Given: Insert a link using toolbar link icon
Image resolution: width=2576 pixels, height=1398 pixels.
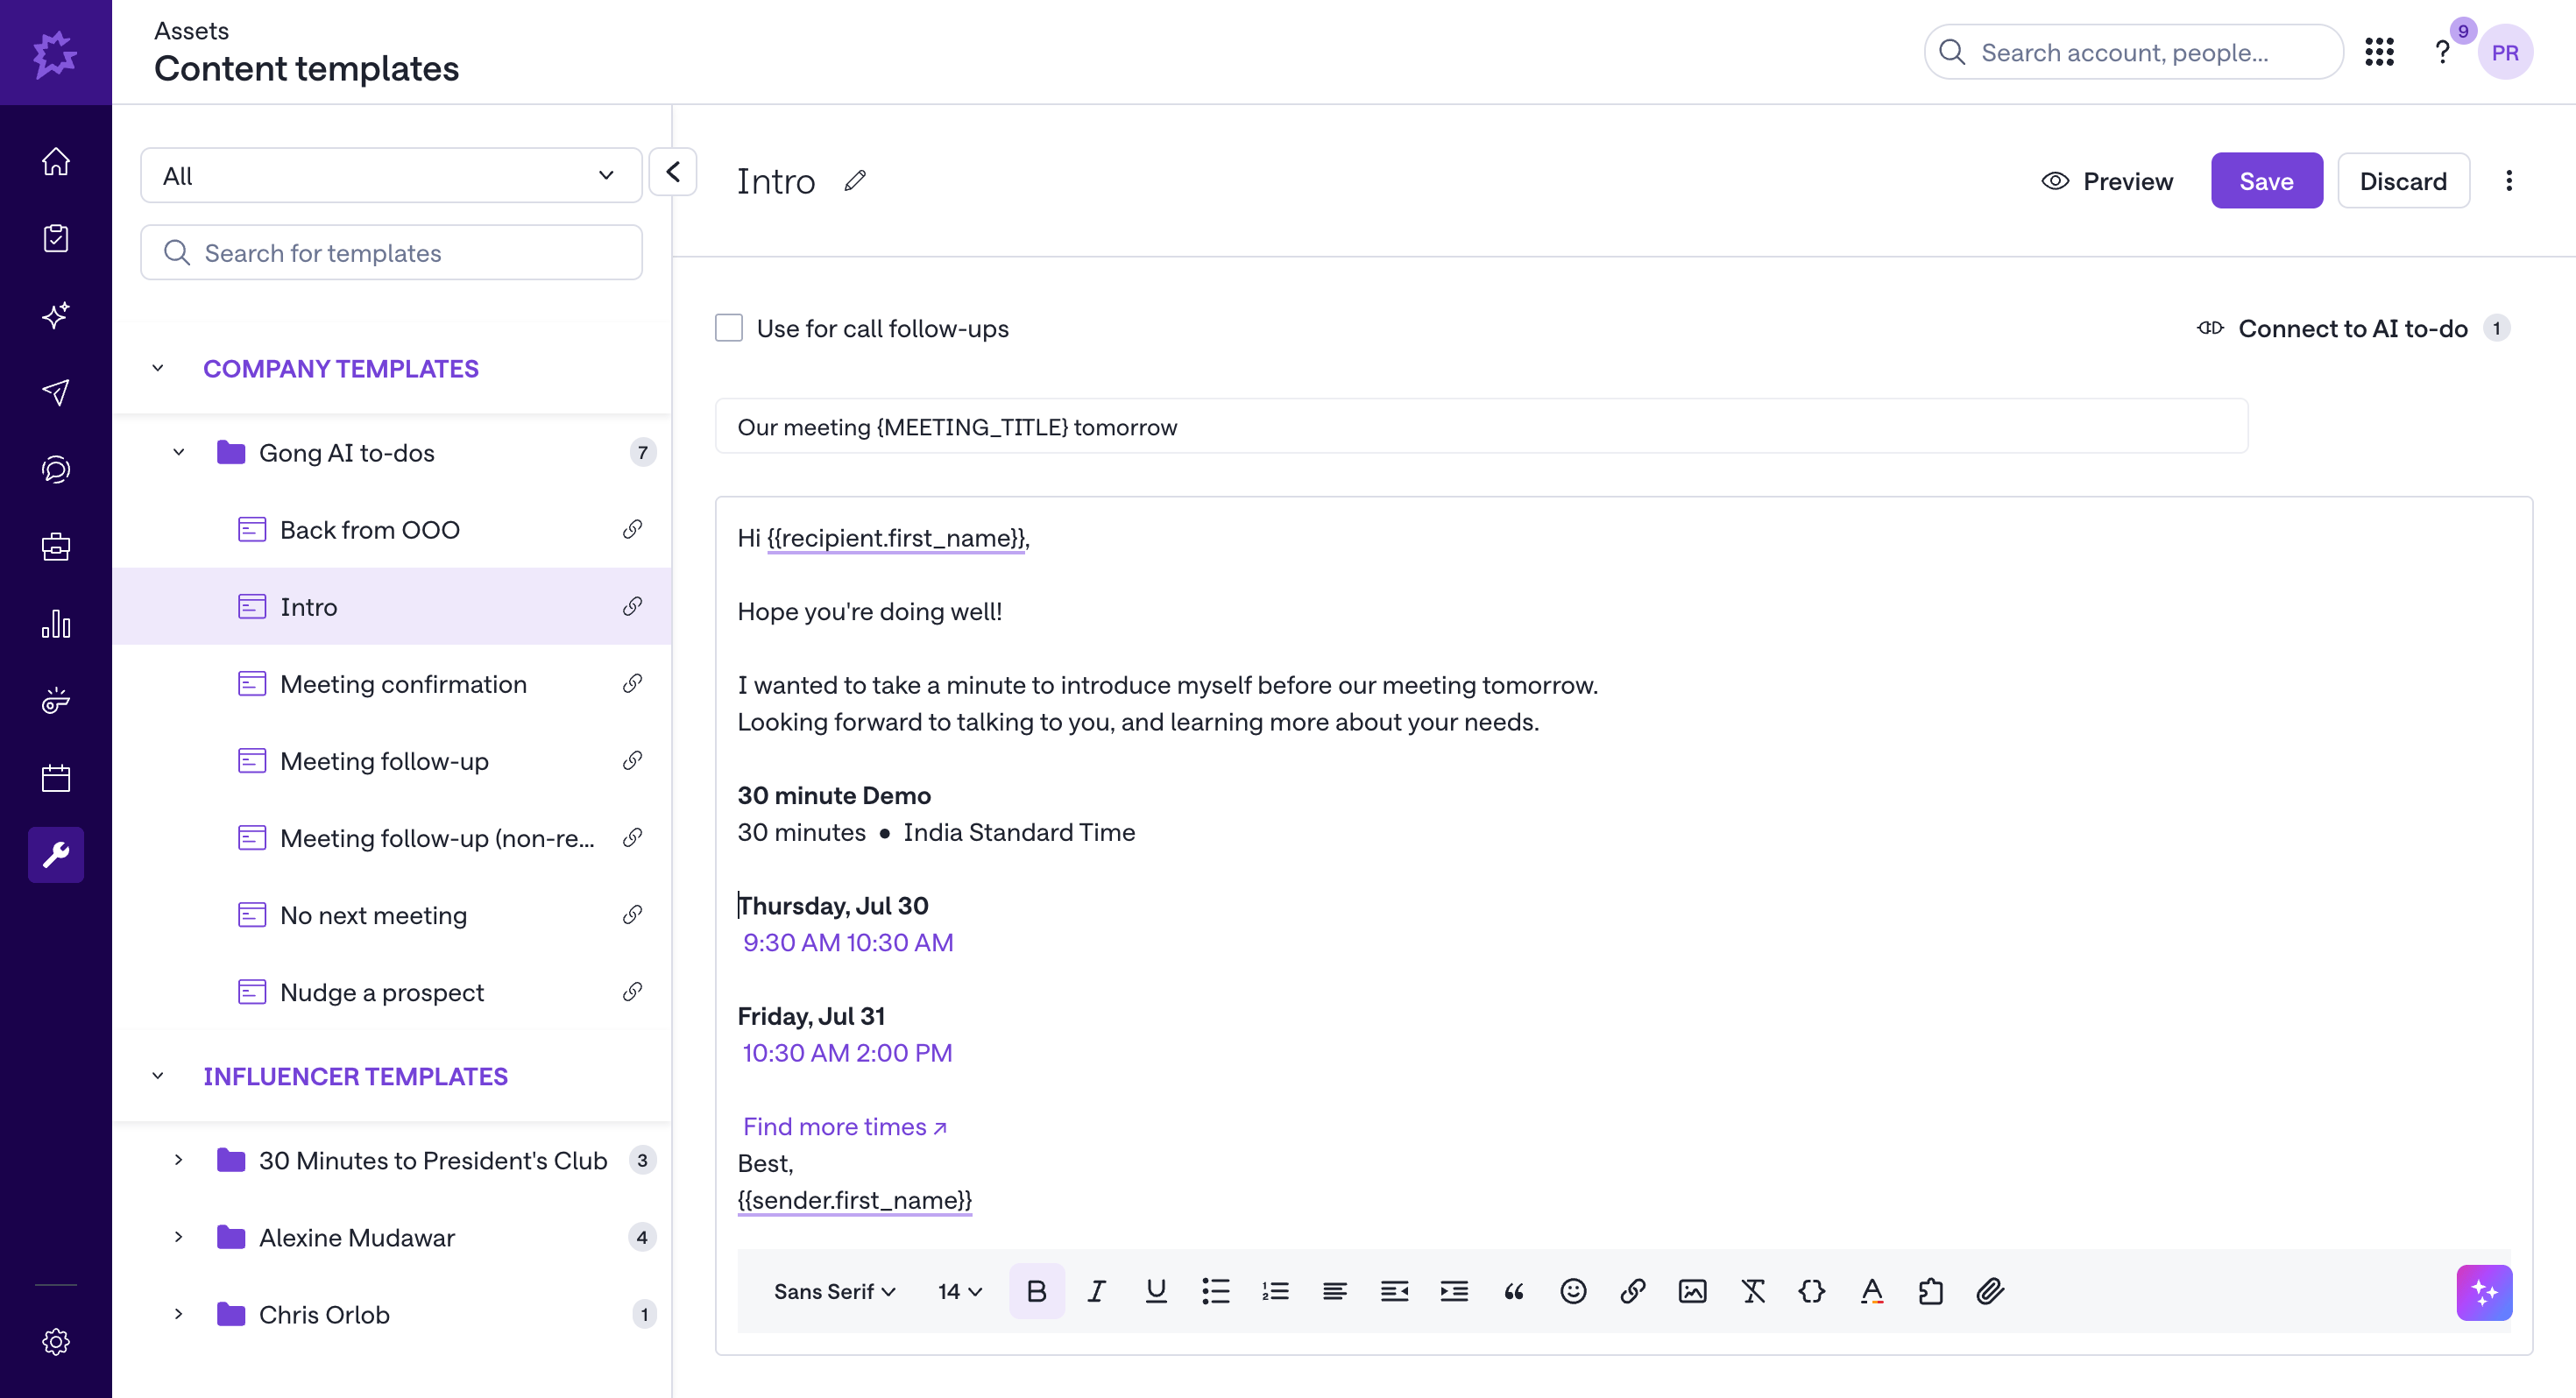Looking at the screenshot, I should pos(1633,1291).
